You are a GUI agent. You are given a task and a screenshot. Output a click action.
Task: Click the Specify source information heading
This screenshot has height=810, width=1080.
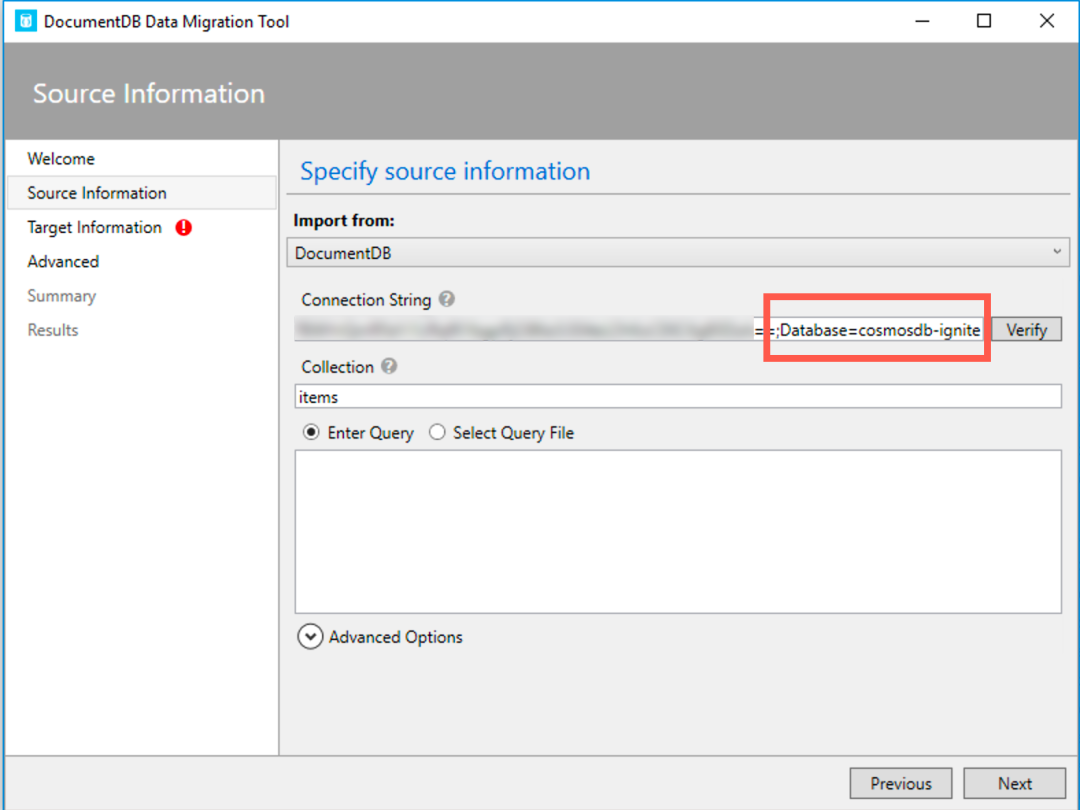pos(445,171)
